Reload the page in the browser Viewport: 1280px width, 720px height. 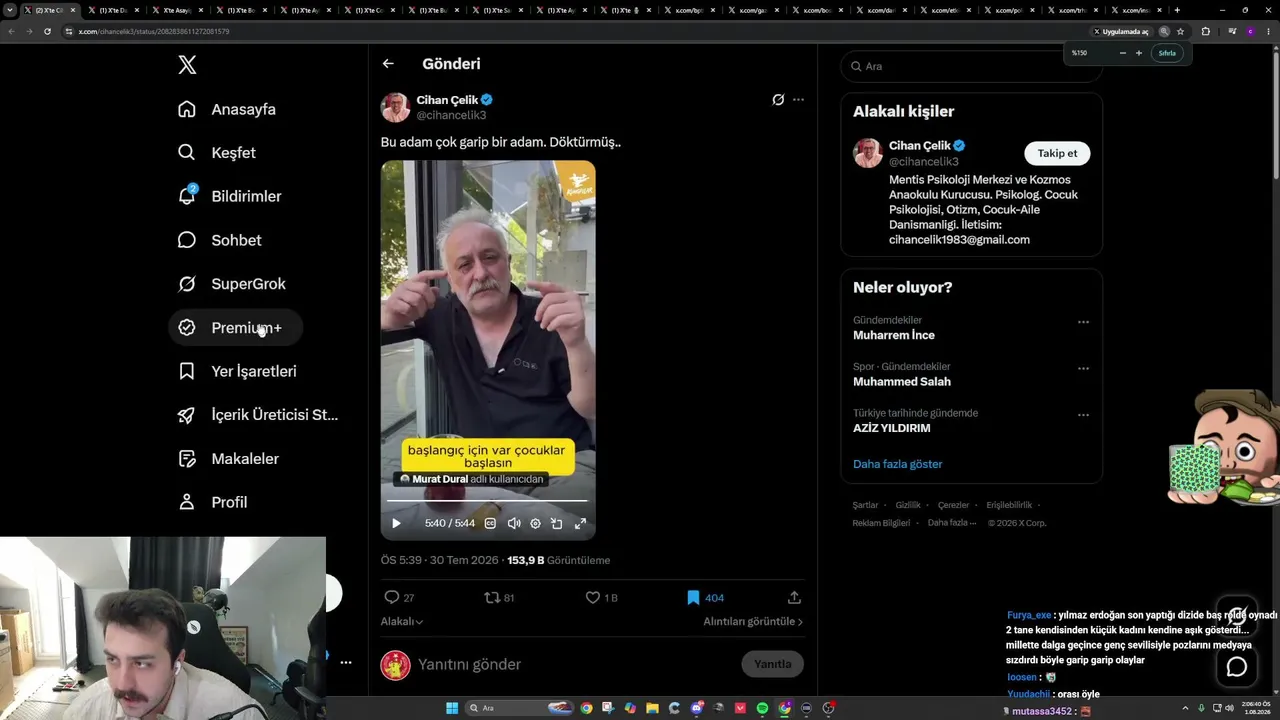click(45, 31)
